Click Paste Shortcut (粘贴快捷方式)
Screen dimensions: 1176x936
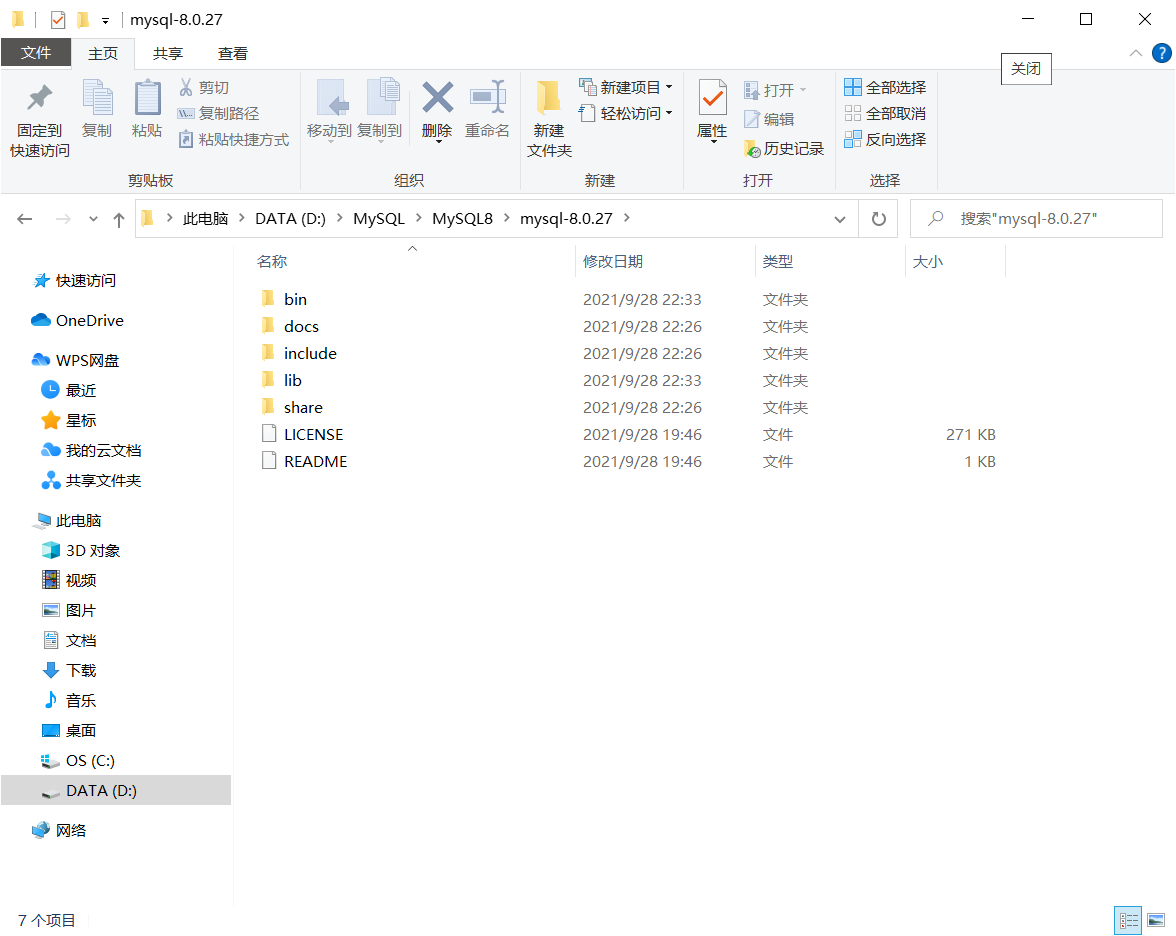coord(233,140)
